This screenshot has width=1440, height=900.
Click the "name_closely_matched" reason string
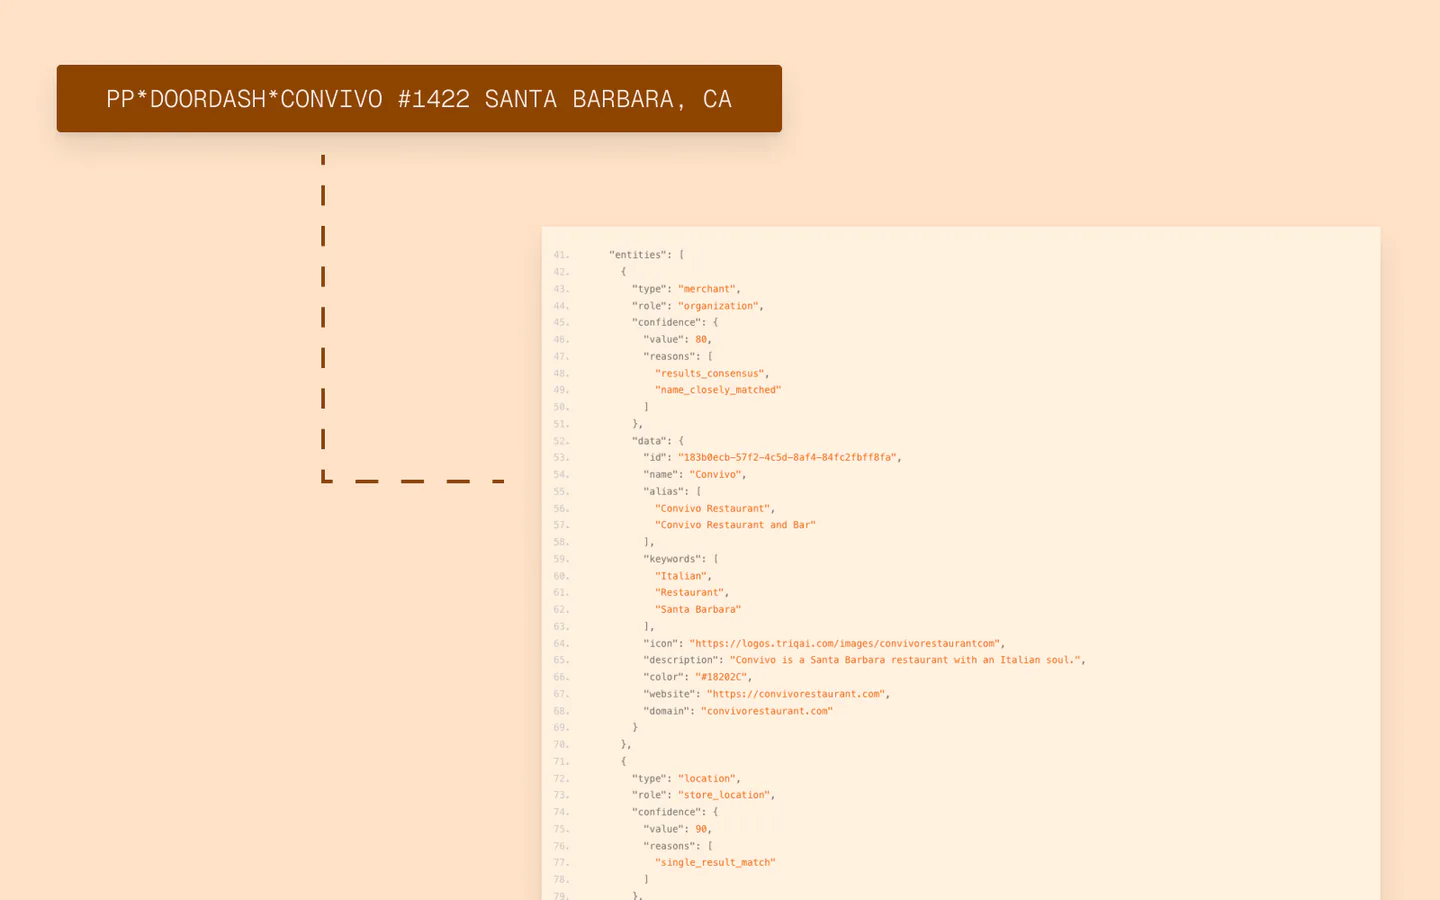click(x=718, y=390)
